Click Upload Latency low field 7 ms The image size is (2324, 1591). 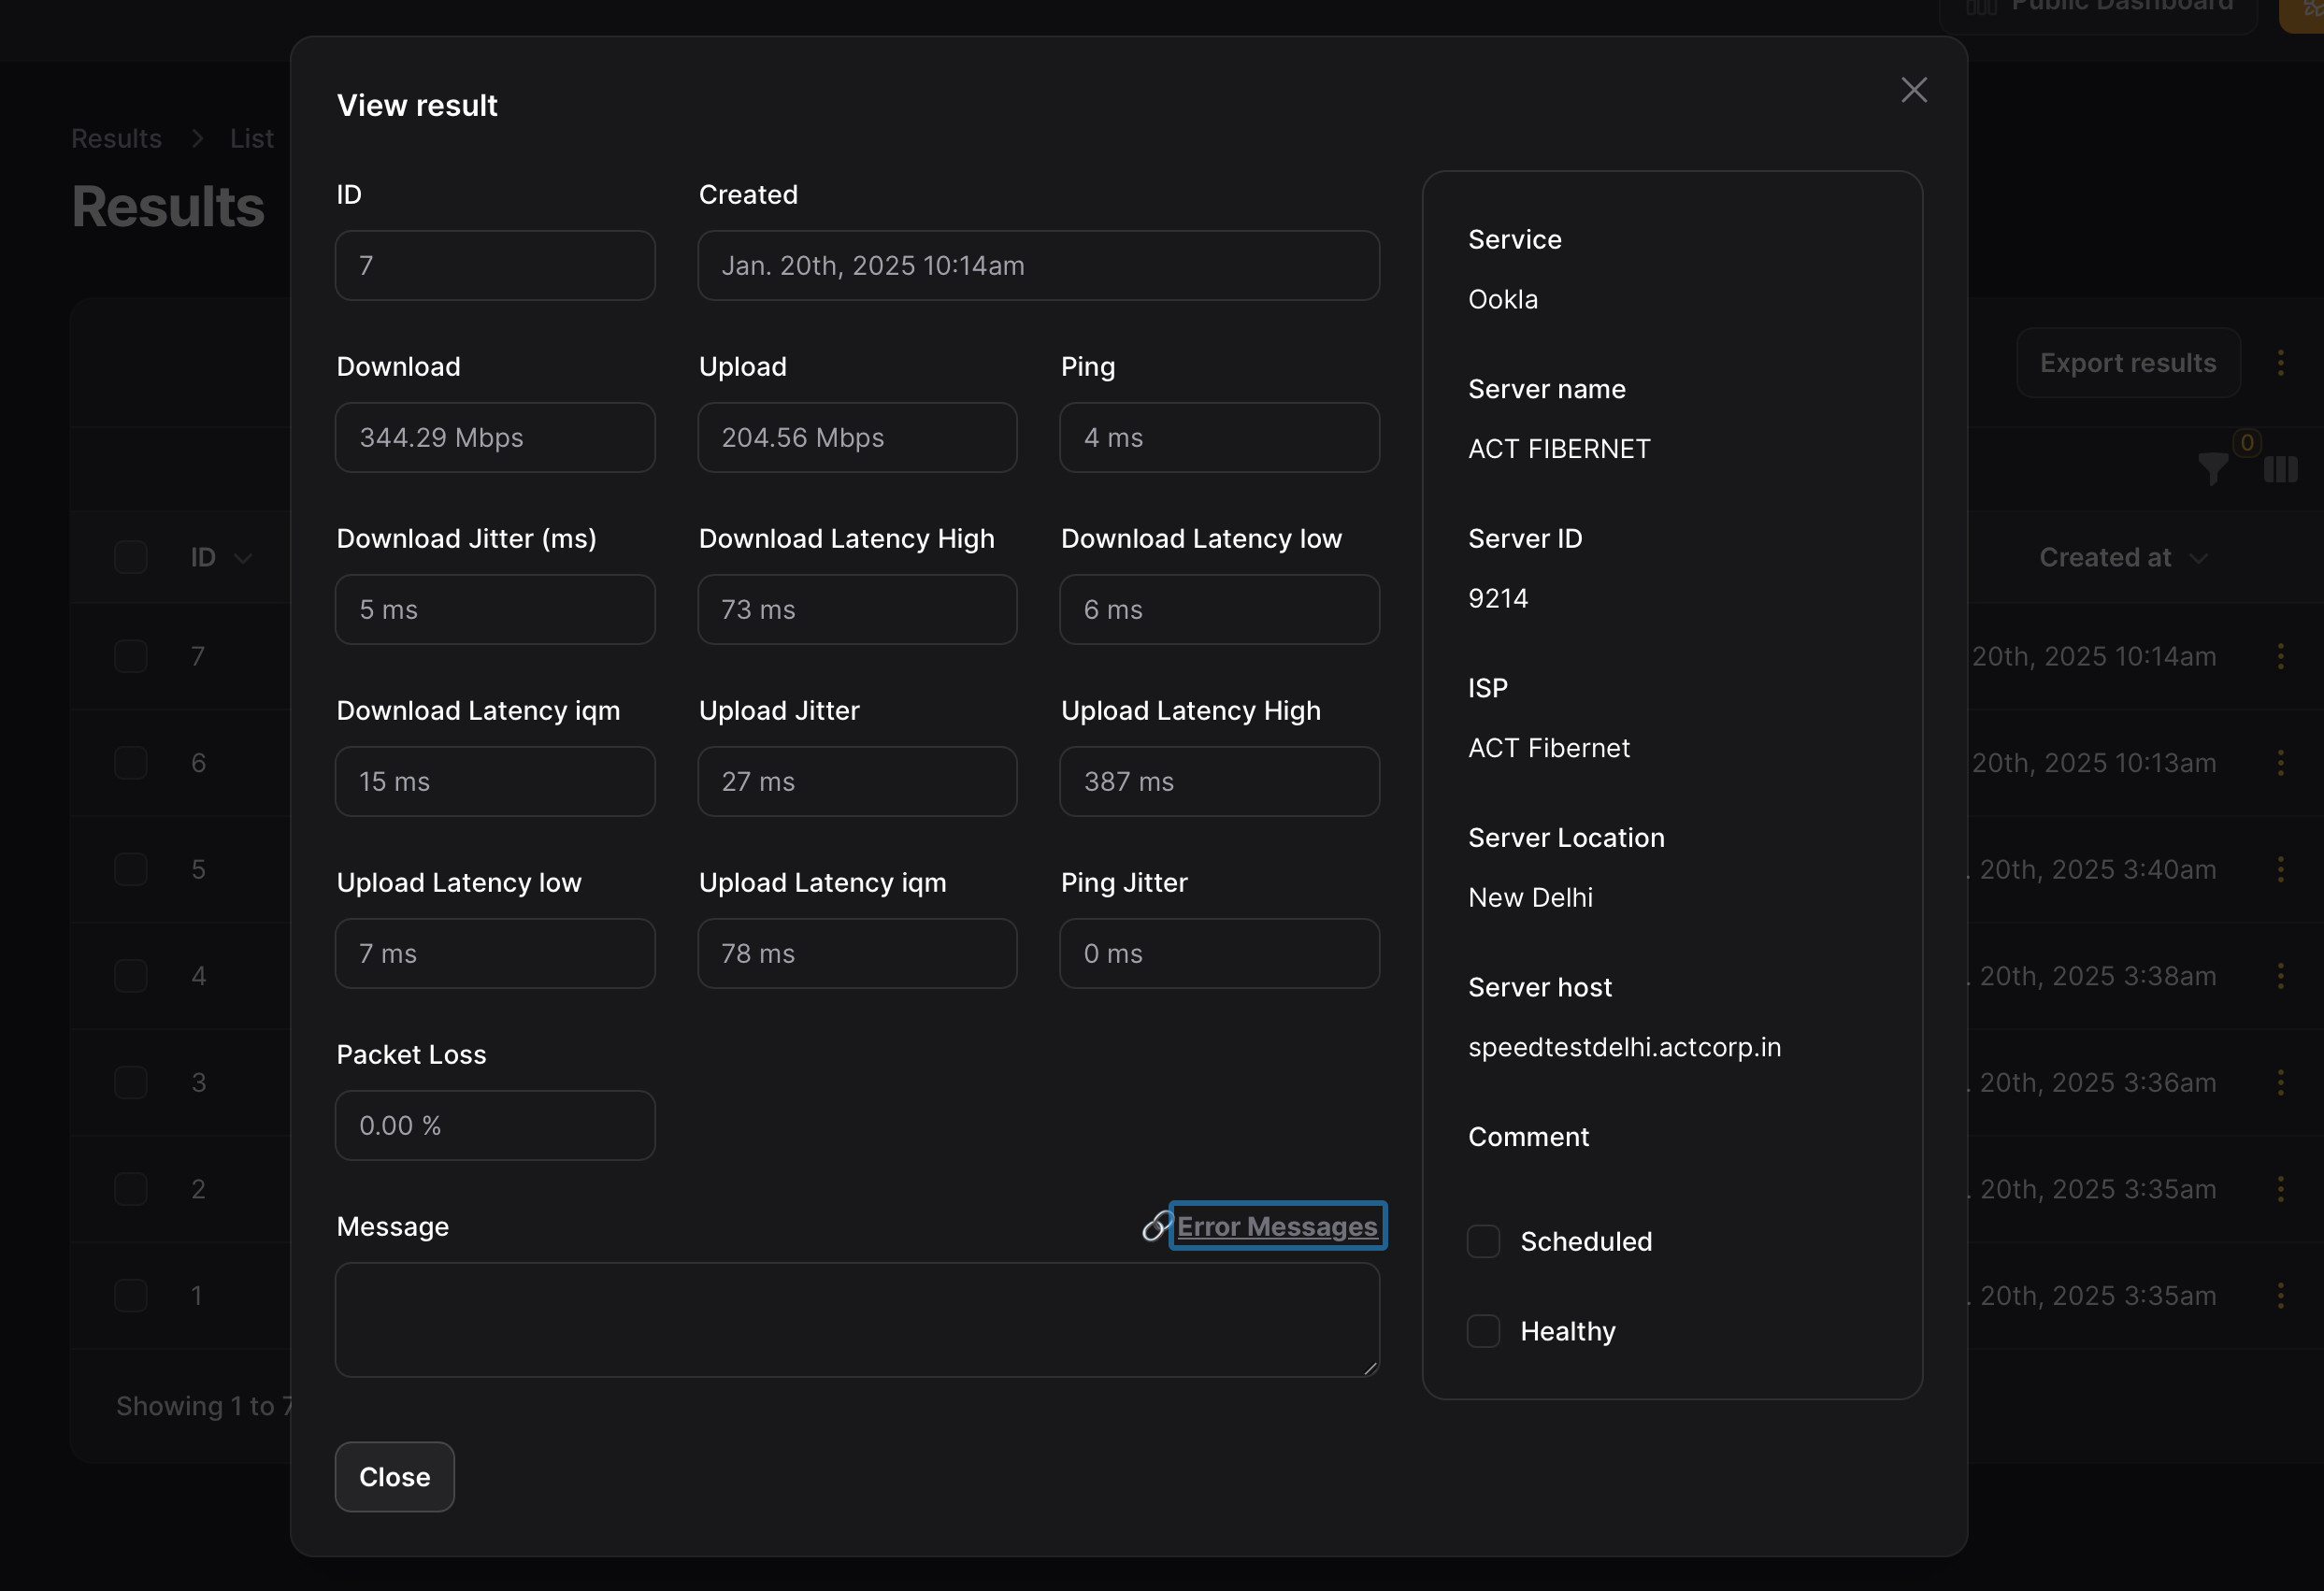click(x=495, y=953)
